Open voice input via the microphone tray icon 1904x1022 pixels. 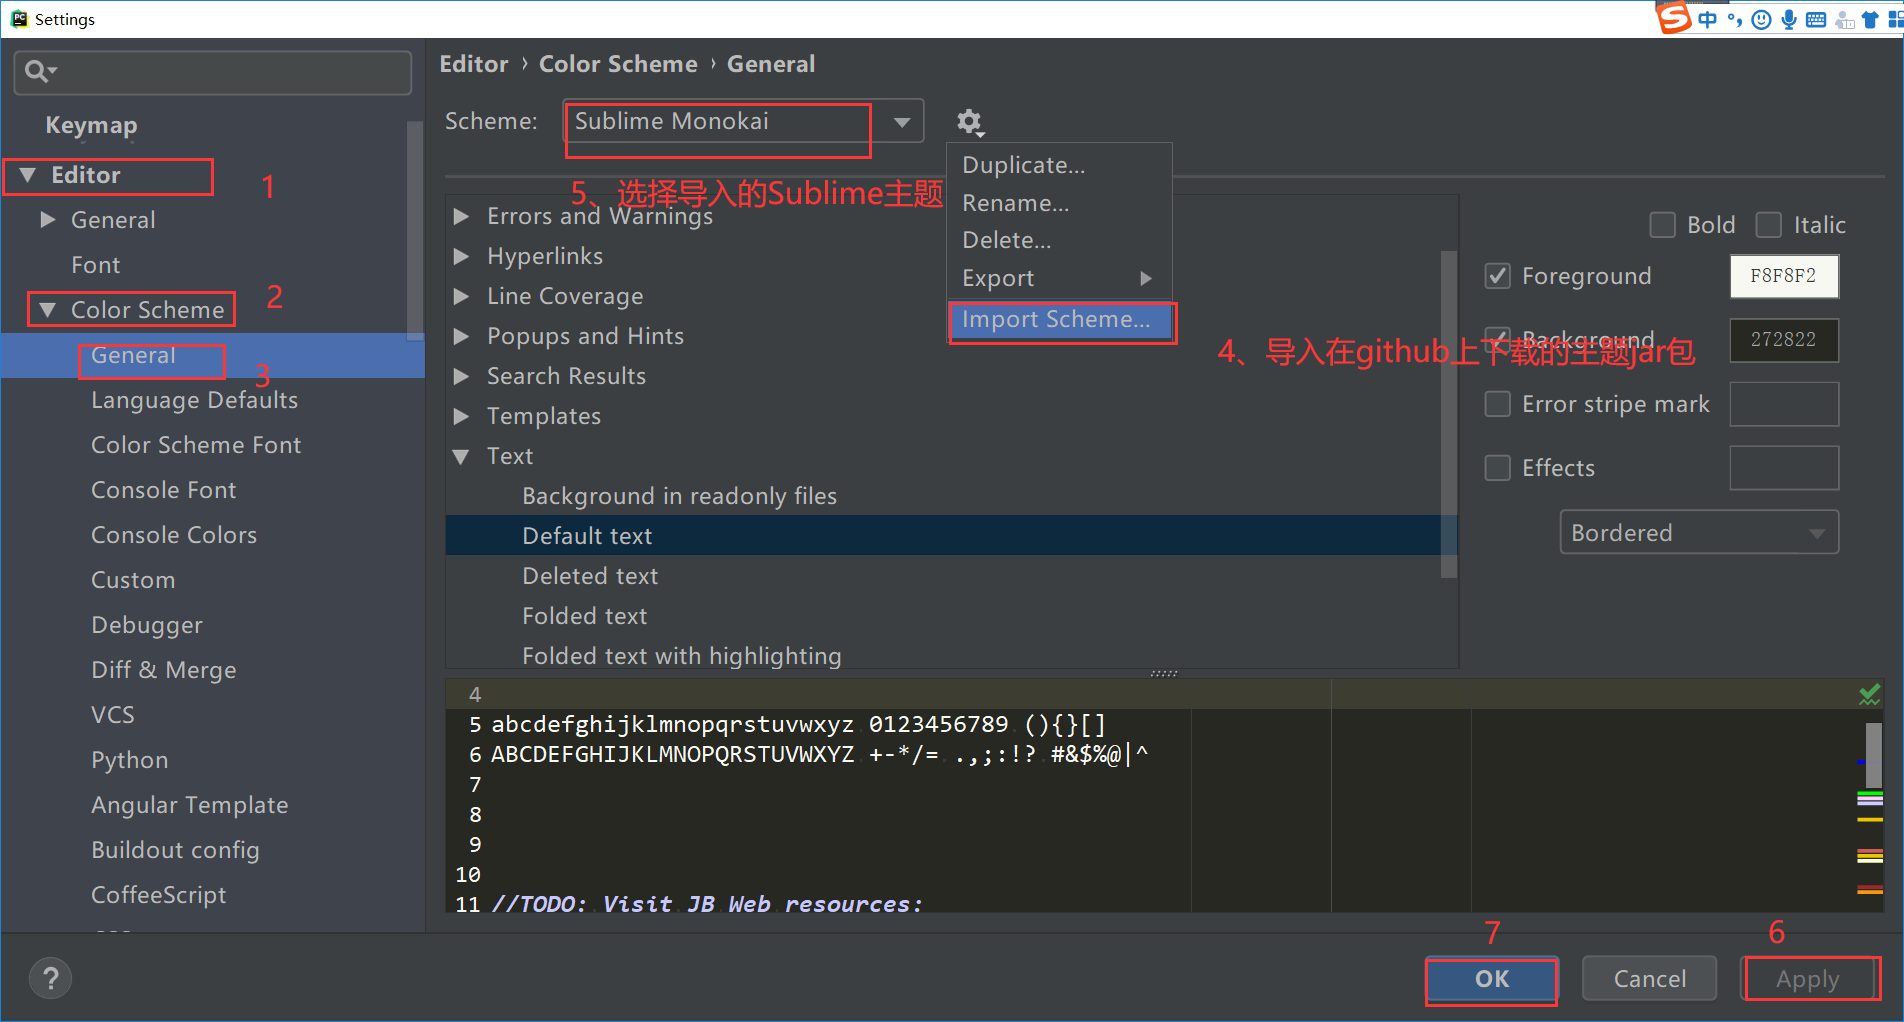(x=1789, y=18)
